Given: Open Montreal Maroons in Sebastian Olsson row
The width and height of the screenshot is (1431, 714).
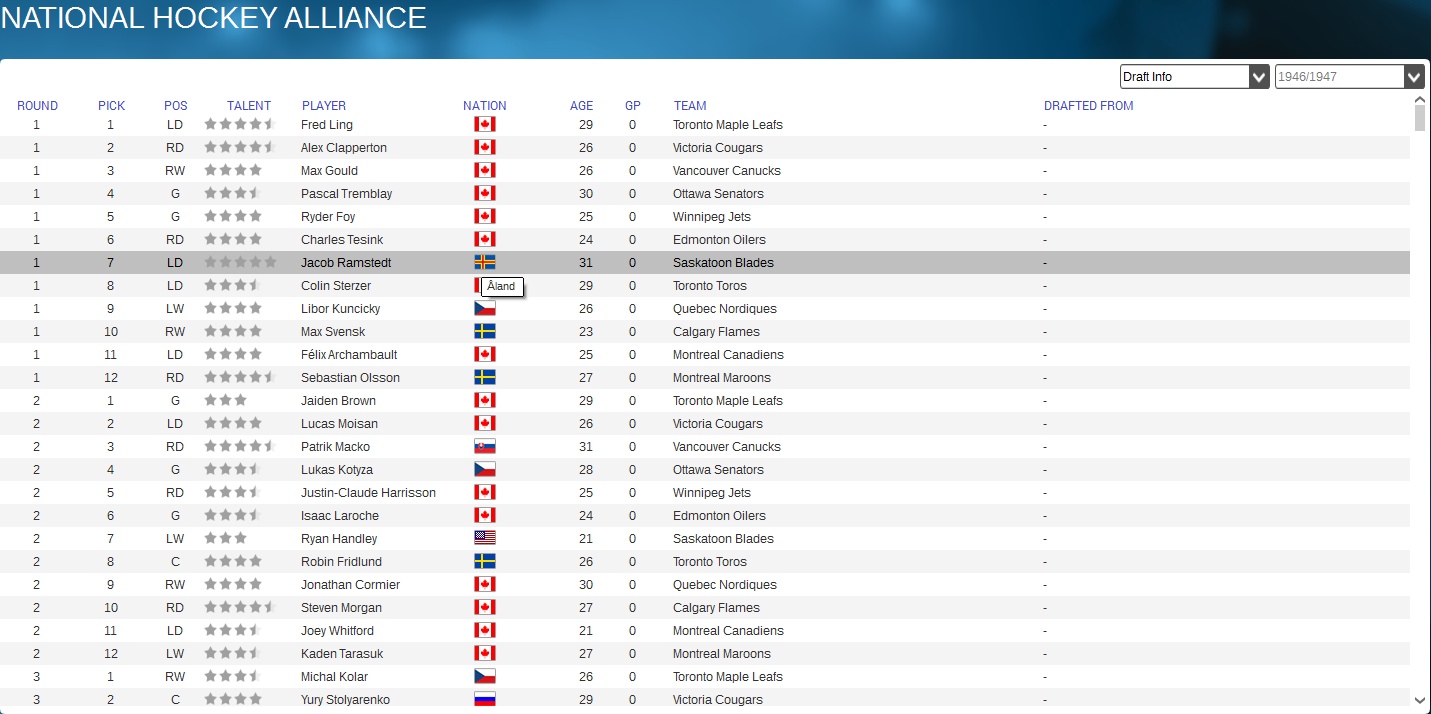Looking at the screenshot, I should 722,378.
